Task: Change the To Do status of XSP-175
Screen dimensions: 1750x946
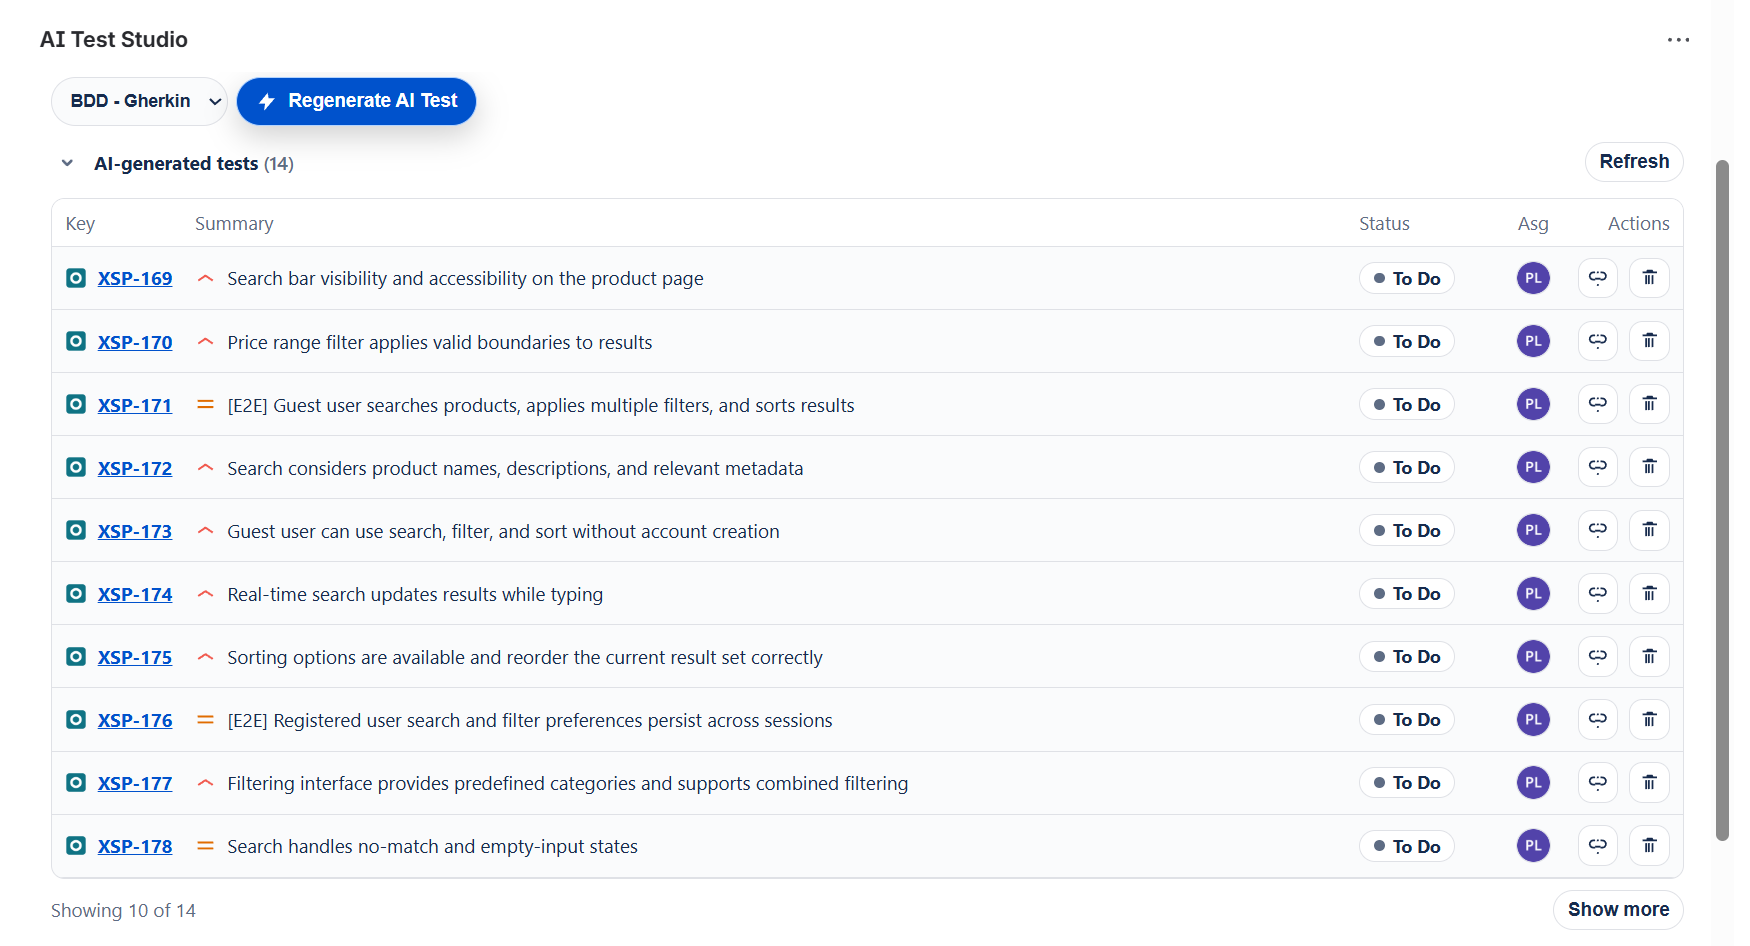Action: (x=1406, y=657)
